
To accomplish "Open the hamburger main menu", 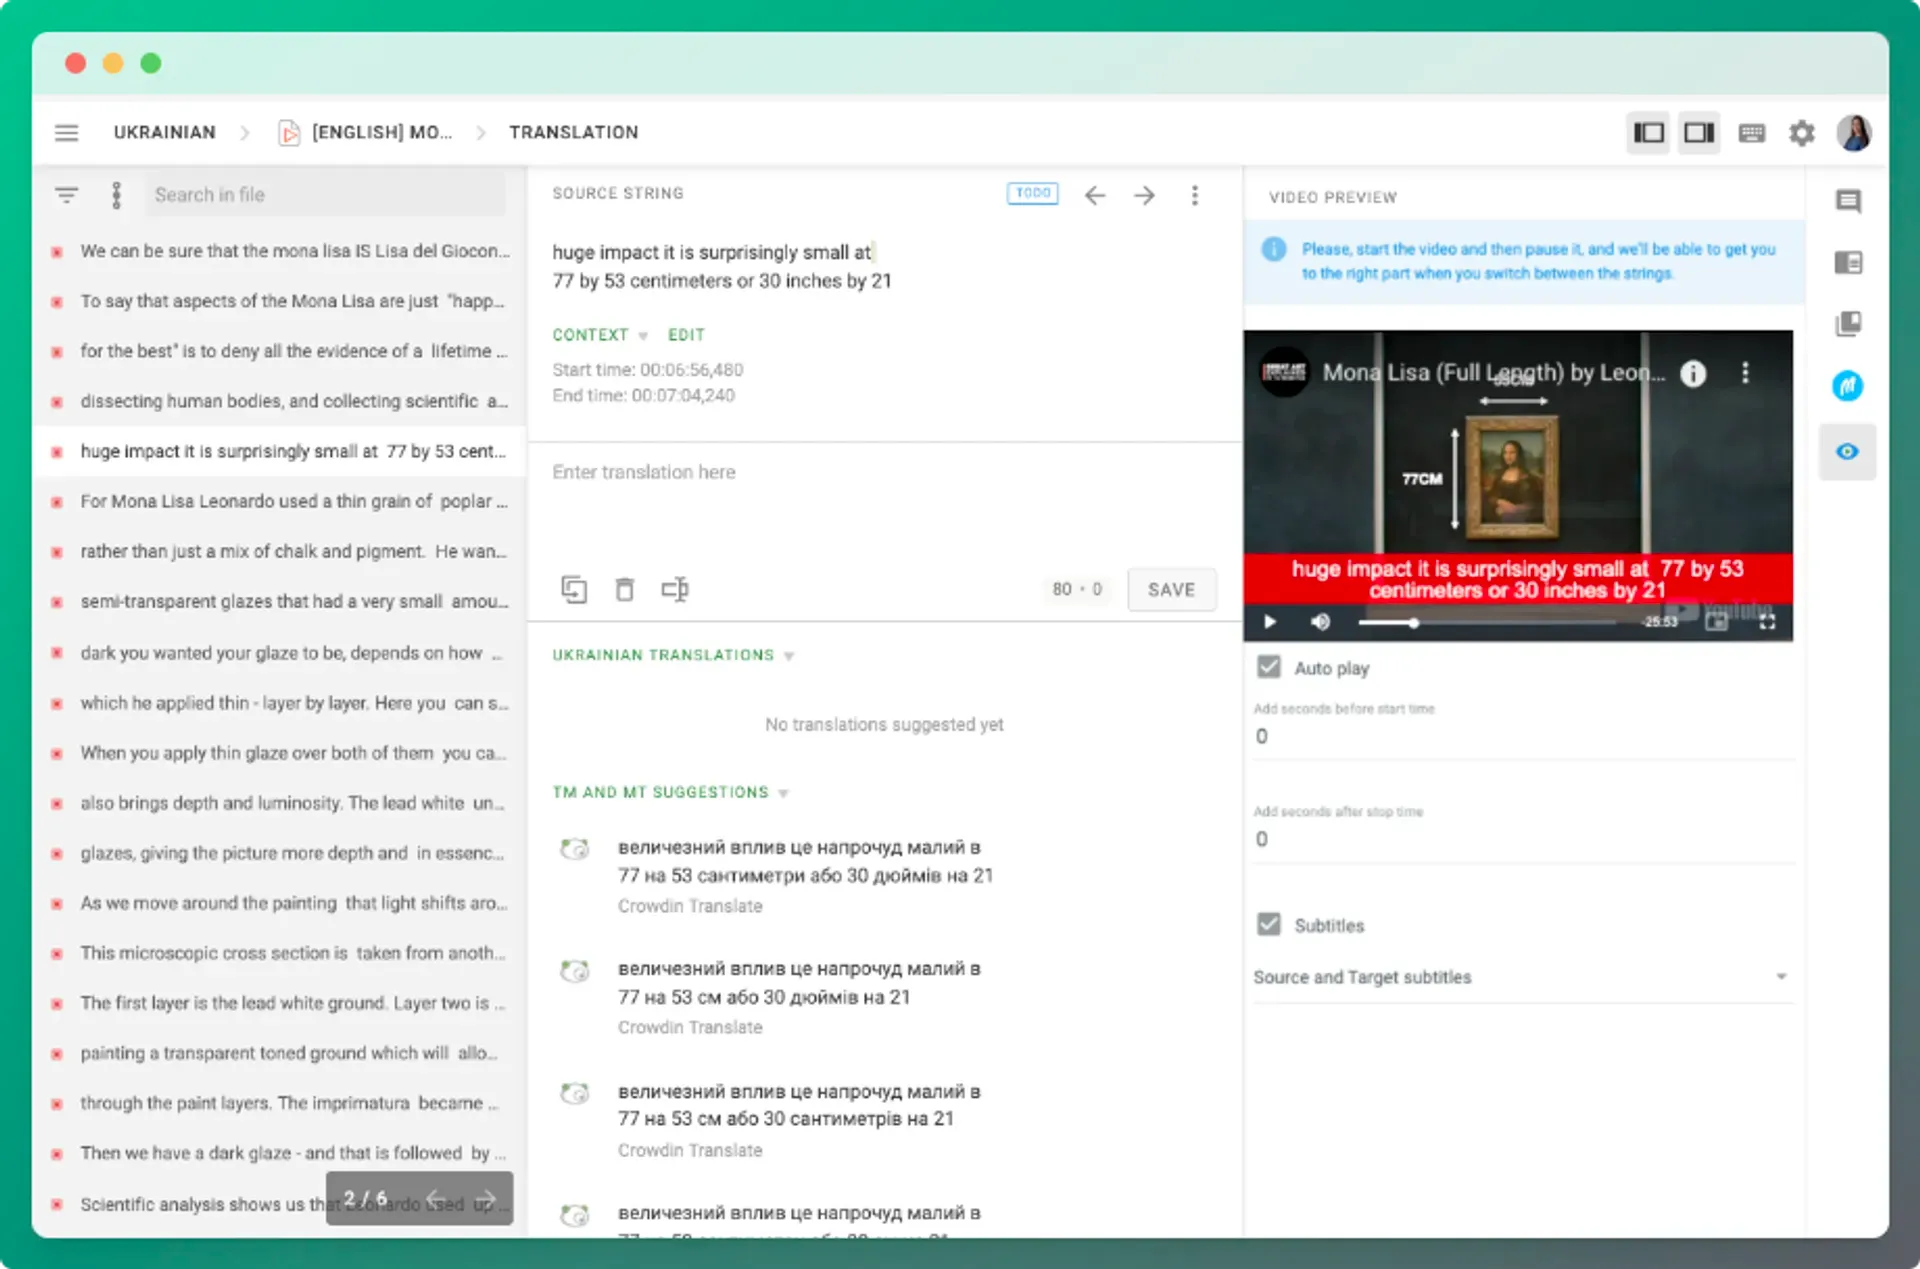I will (x=66, y=132).
